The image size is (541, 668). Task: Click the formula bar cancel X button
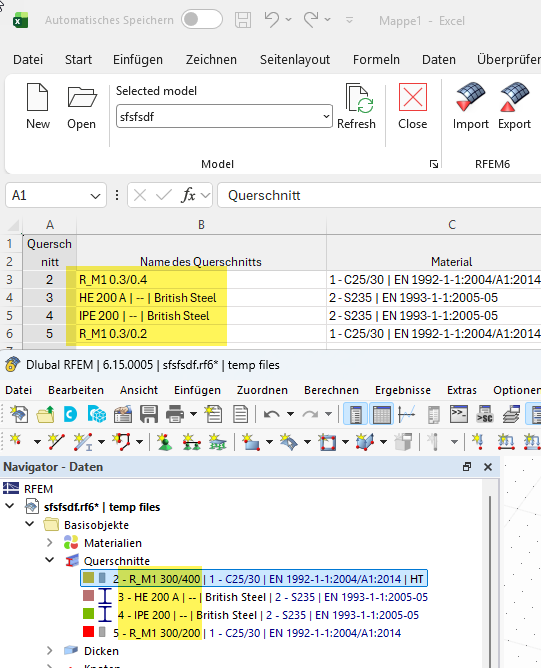point(140,196)
